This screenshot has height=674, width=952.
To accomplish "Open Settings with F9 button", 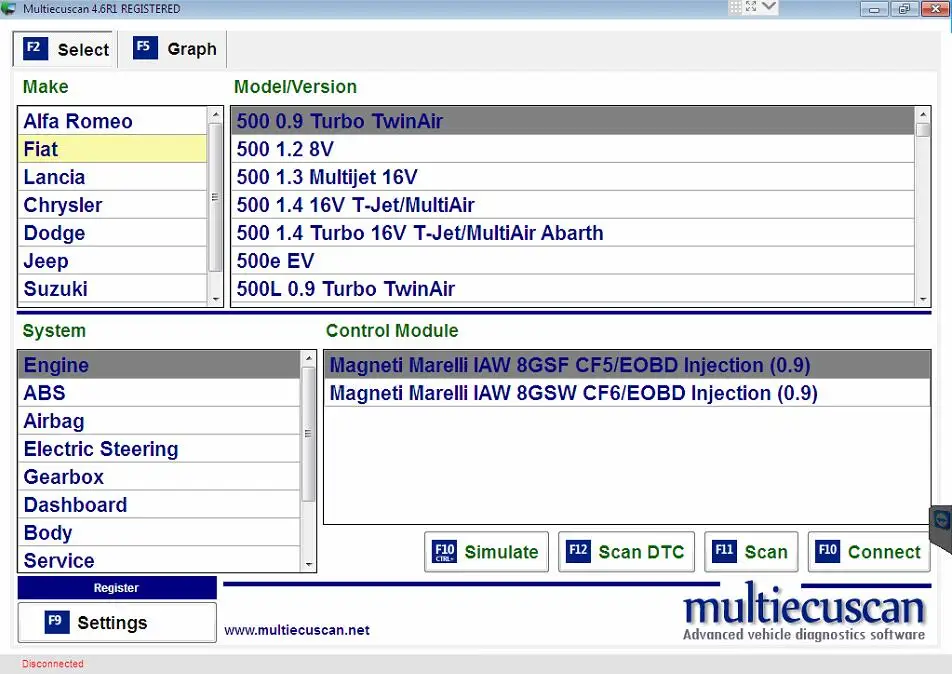I will click(117, 622).
